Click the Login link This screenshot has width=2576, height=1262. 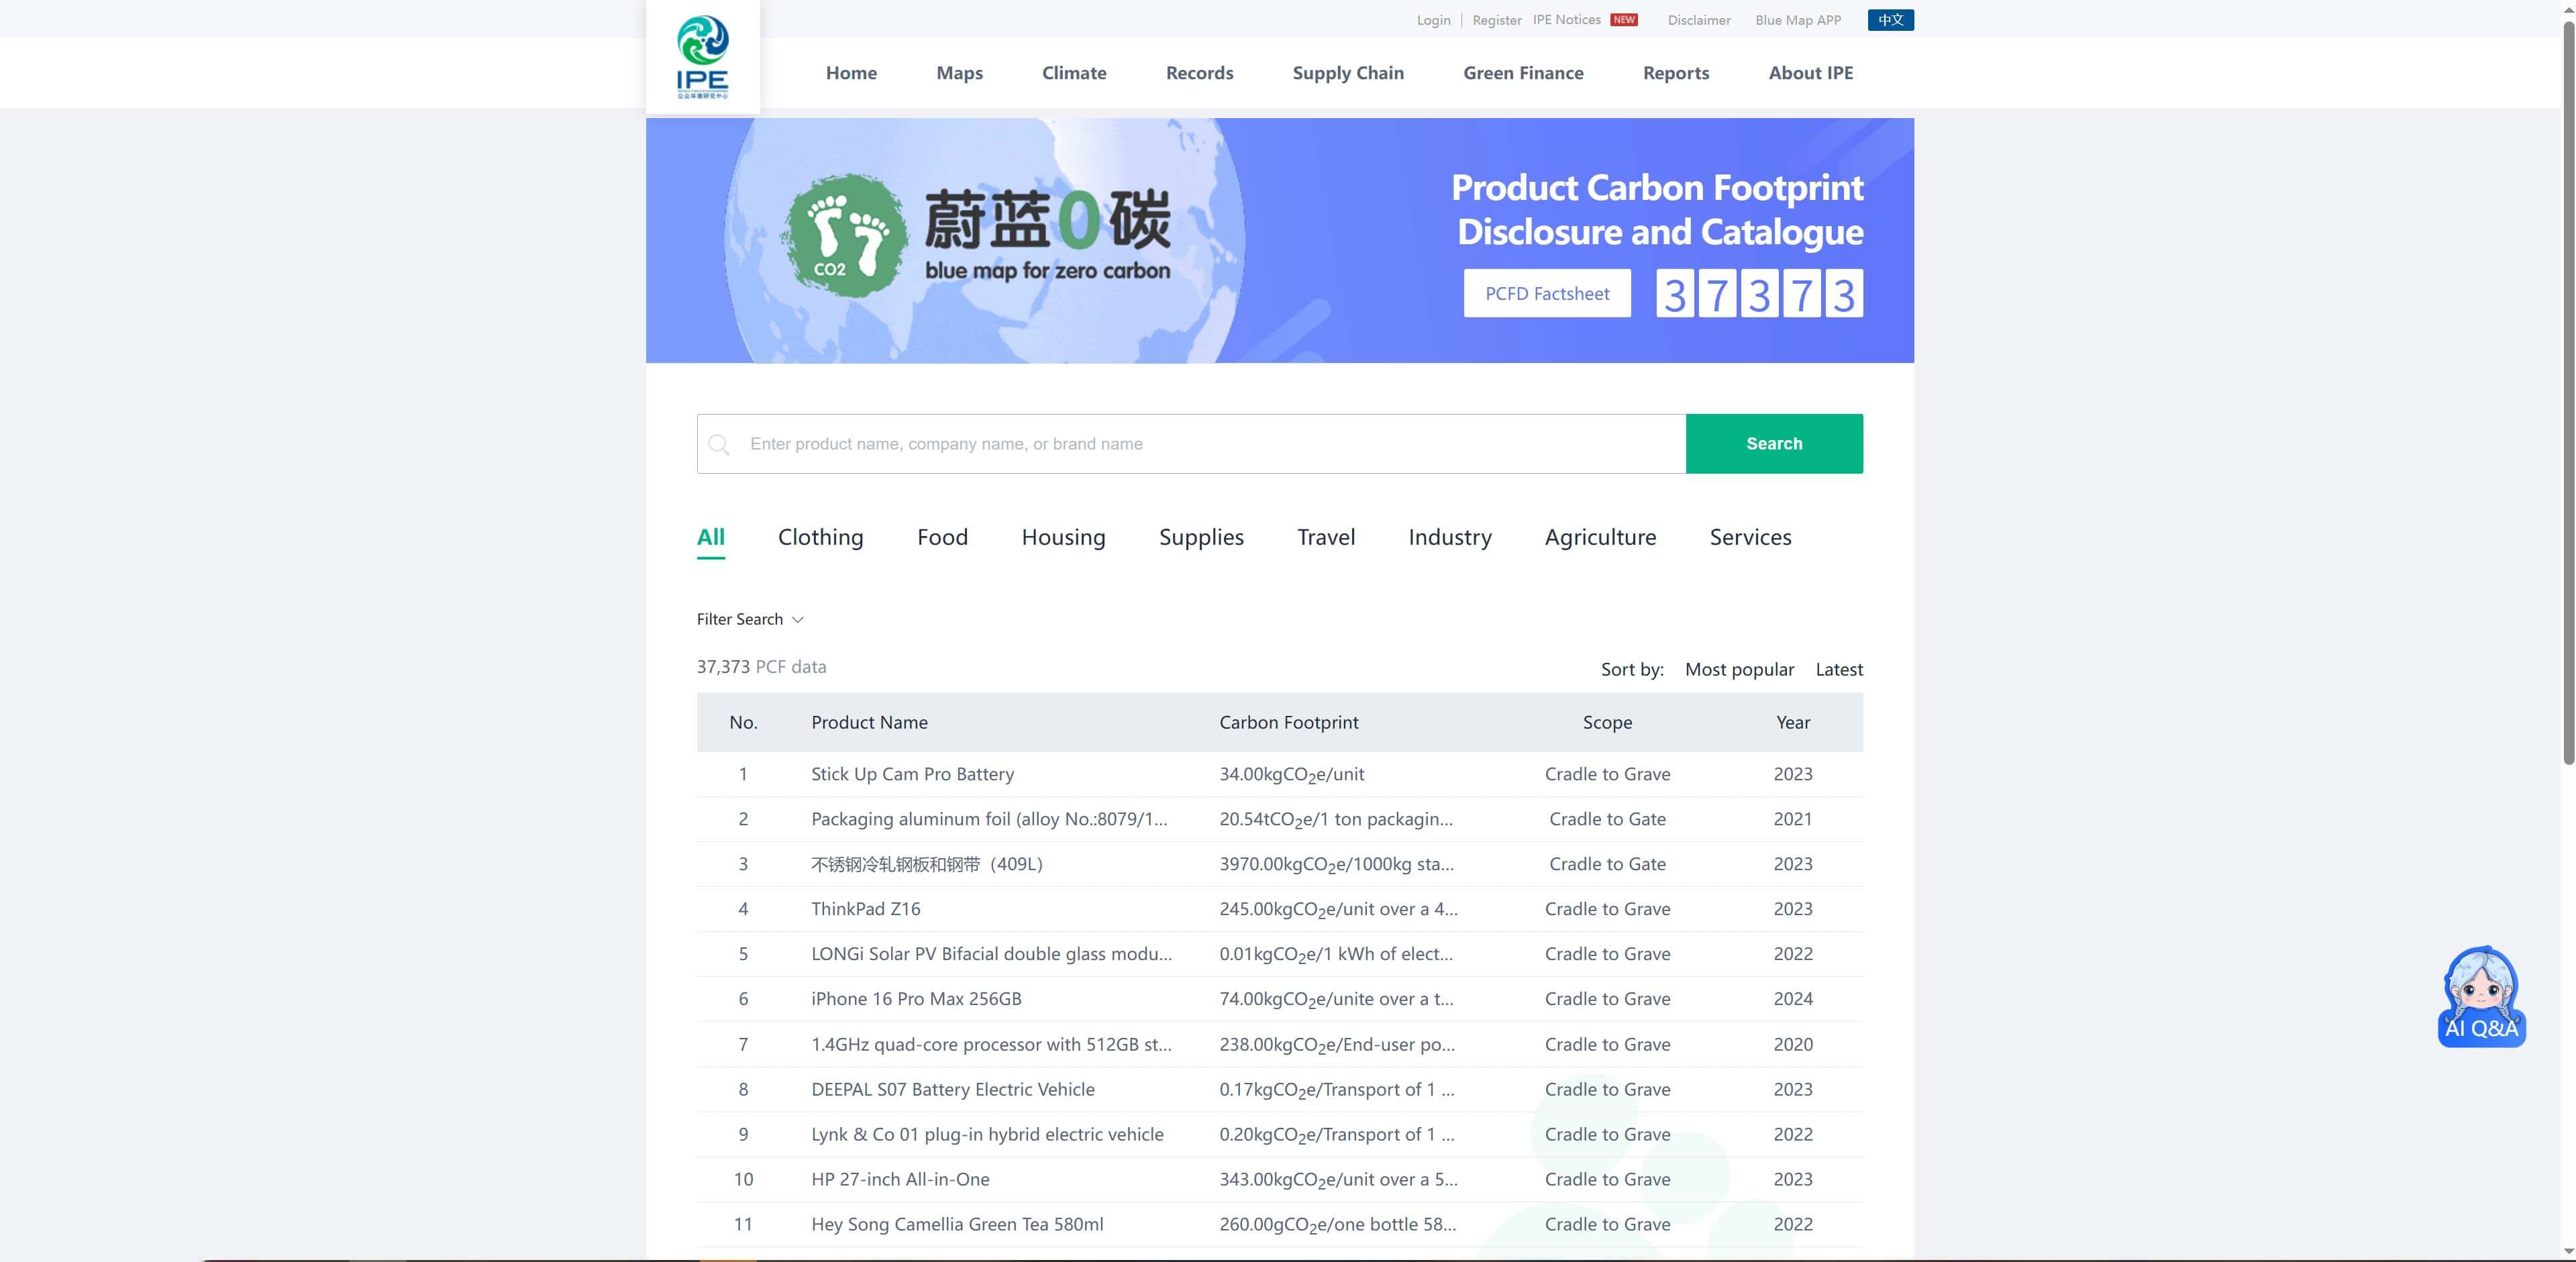[x=1433, y=20]
